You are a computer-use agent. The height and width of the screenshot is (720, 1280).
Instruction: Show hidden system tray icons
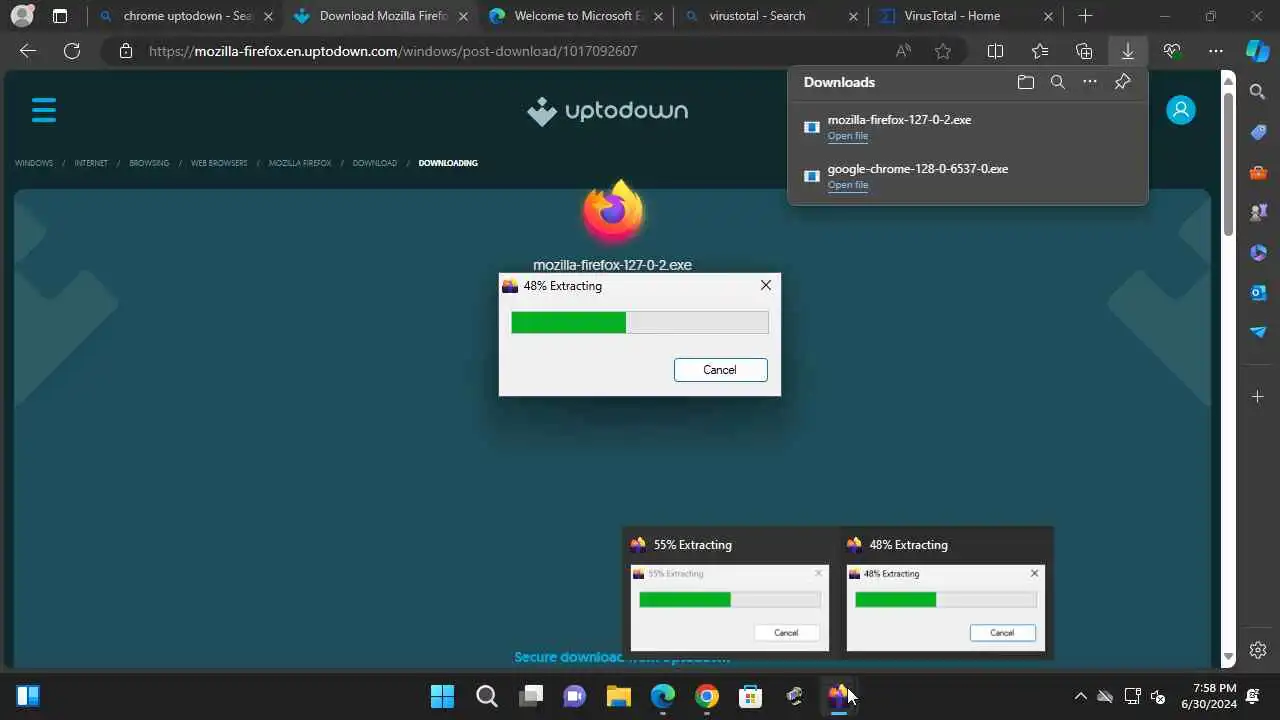(1080, 696)
